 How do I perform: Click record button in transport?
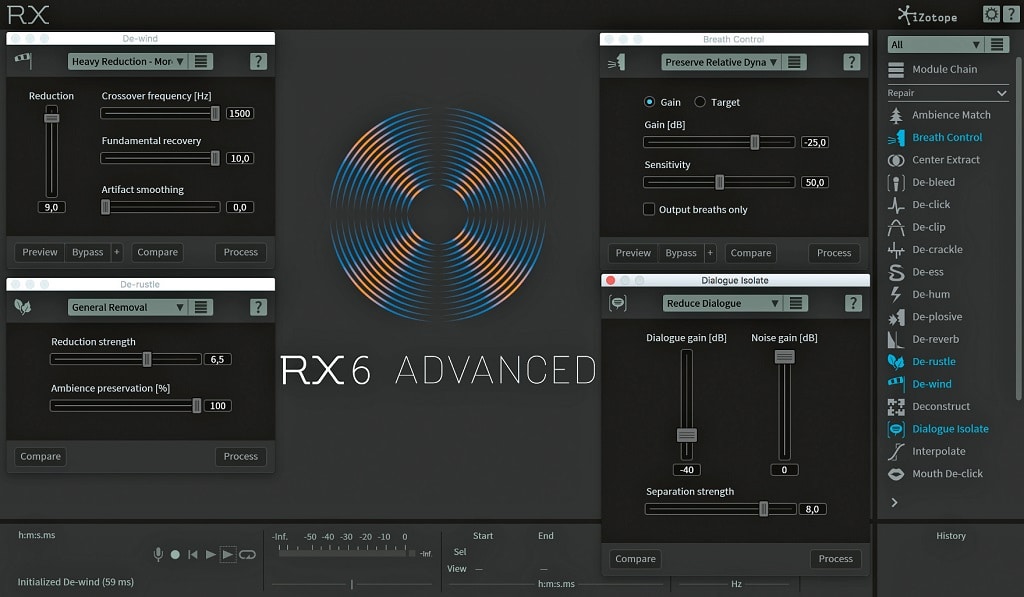pos(175,555)
